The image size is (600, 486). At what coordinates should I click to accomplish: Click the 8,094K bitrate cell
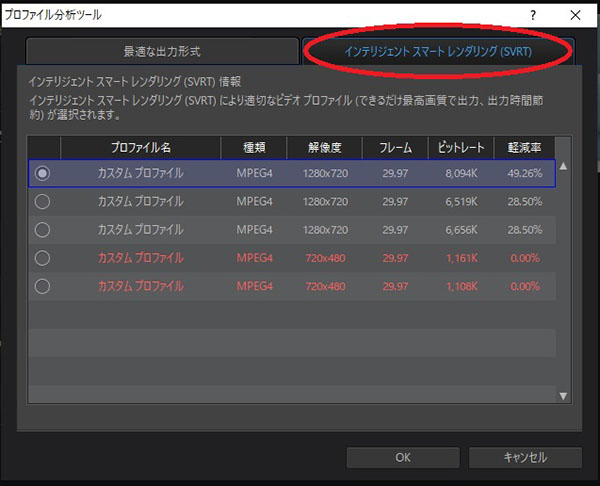pyautogui.click(x=461, y=173)
